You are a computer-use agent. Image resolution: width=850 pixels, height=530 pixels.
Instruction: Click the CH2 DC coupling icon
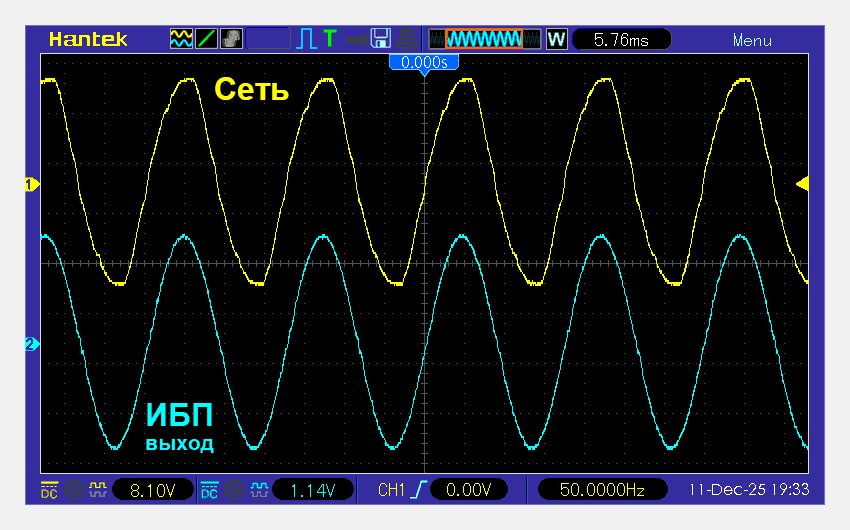pyautogui.click(x=209, y=490)
